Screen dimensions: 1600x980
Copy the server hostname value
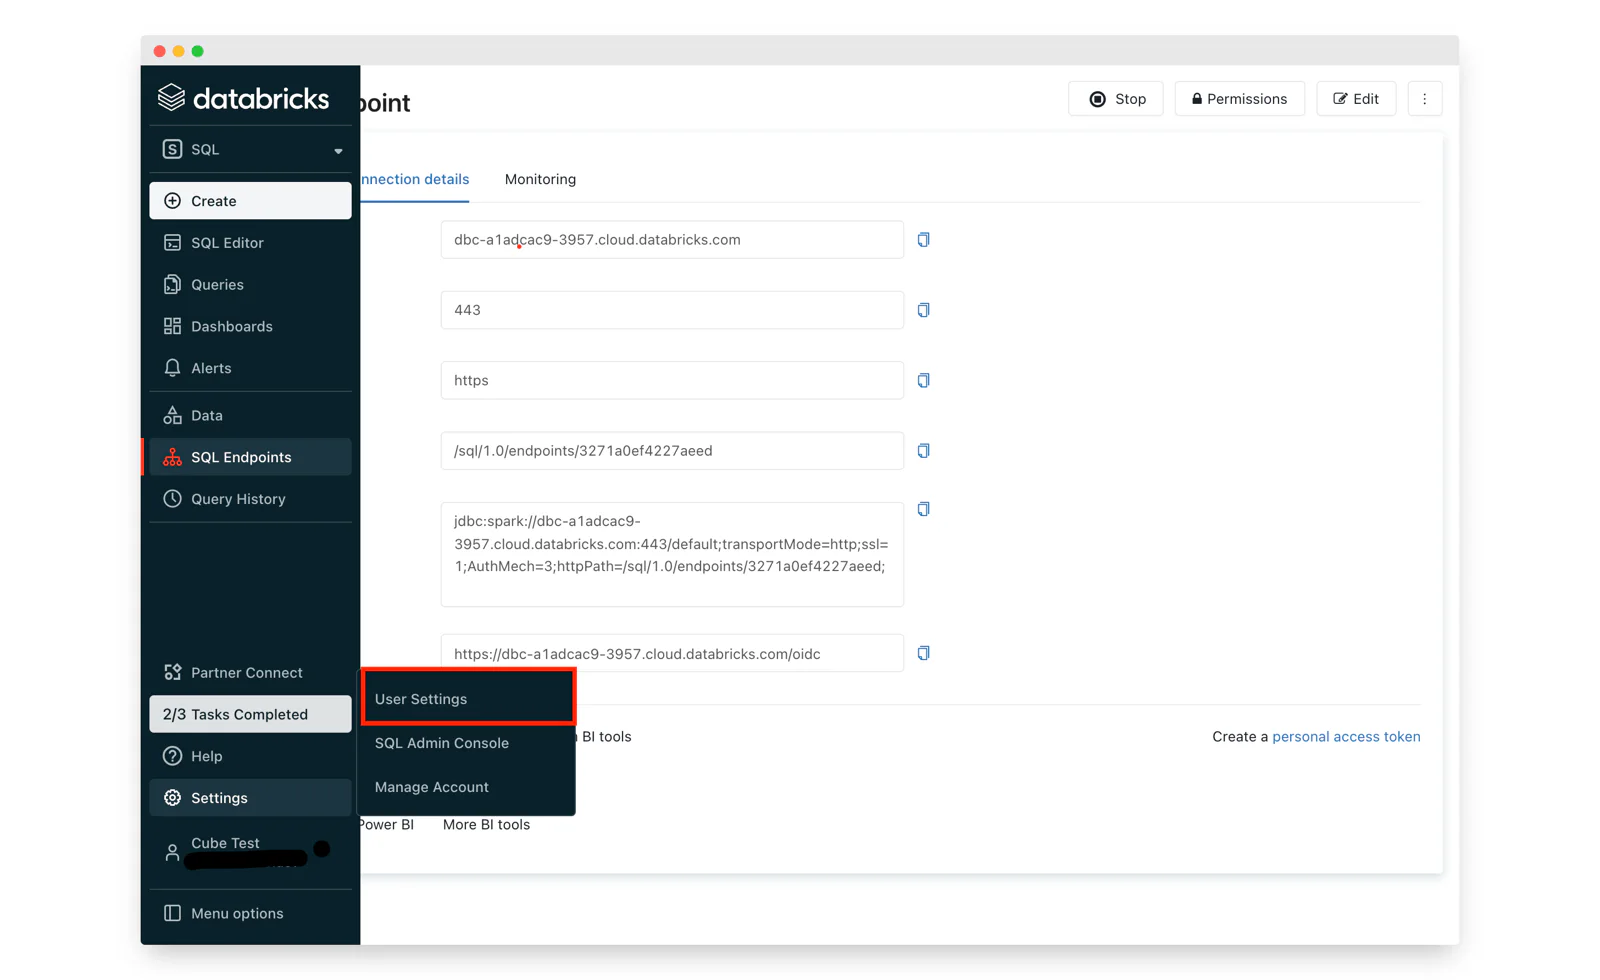pos(923,240)
